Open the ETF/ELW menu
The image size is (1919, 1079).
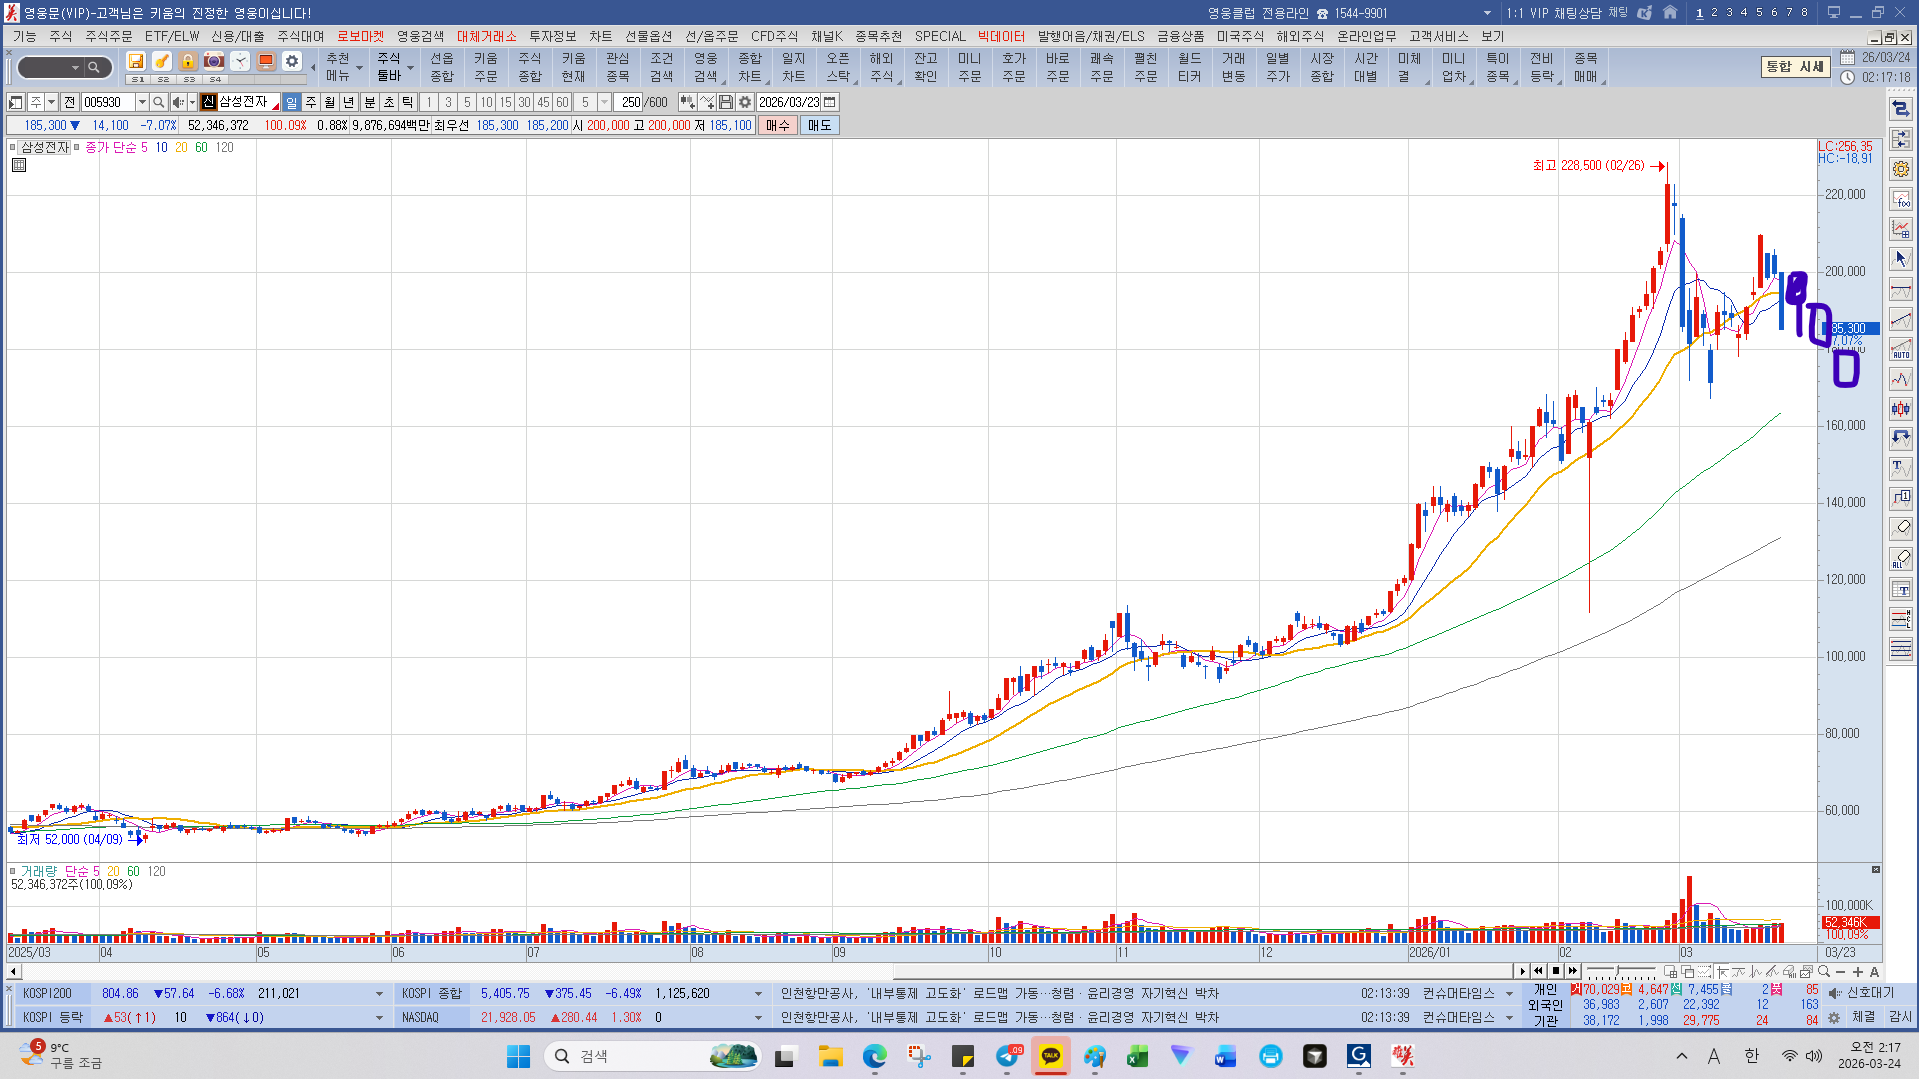click(171, 36)
